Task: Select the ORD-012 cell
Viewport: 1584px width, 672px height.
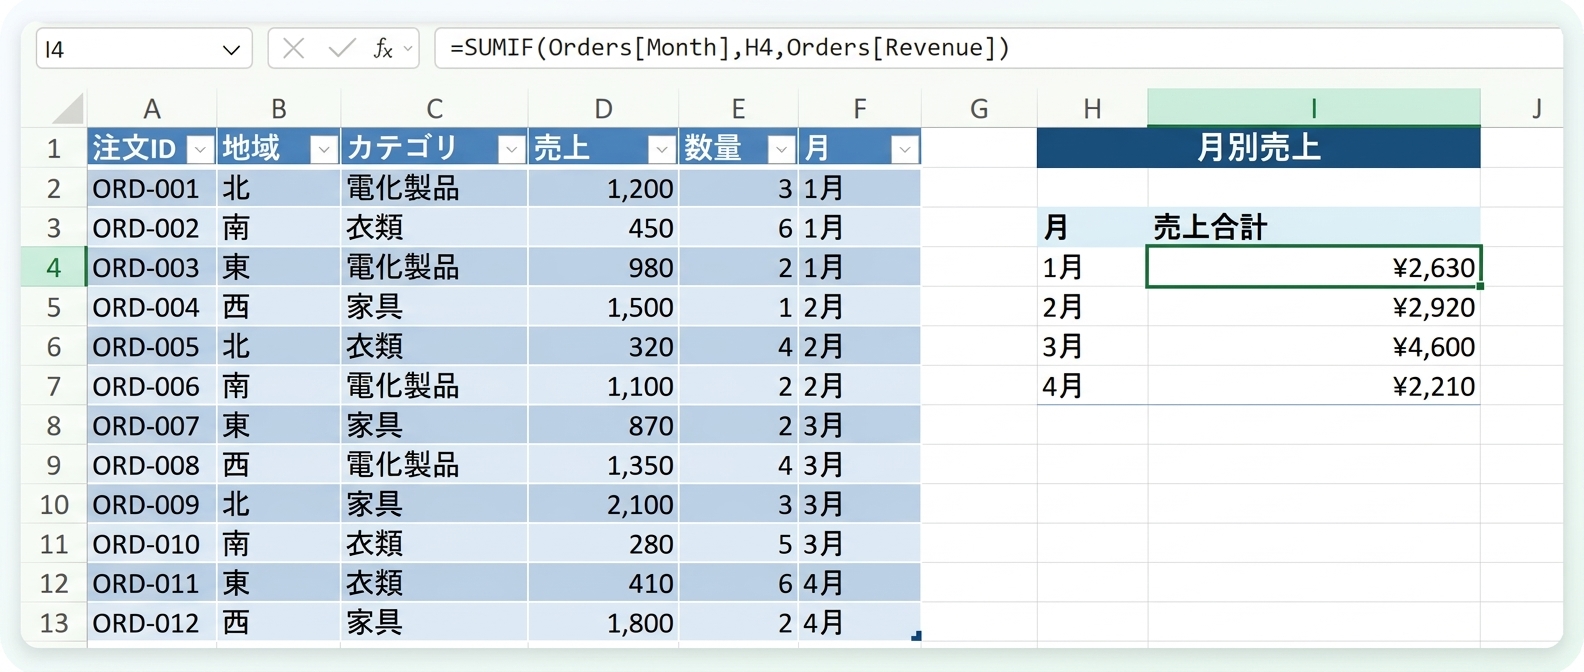Action: 152,623
